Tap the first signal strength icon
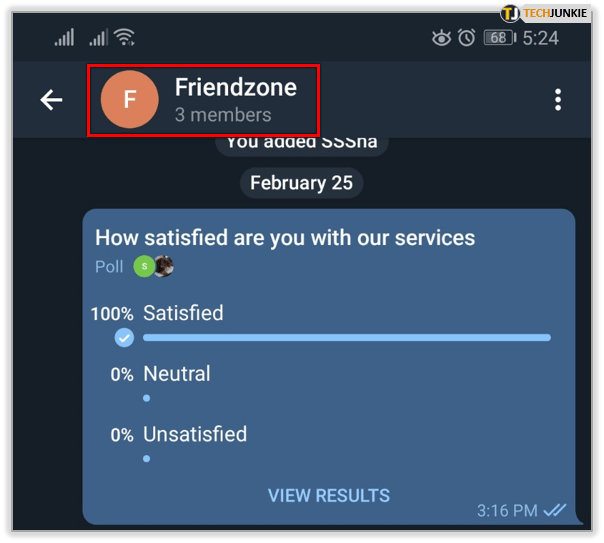The height and width of the screenshot is (543, 604). click(64, 37)
